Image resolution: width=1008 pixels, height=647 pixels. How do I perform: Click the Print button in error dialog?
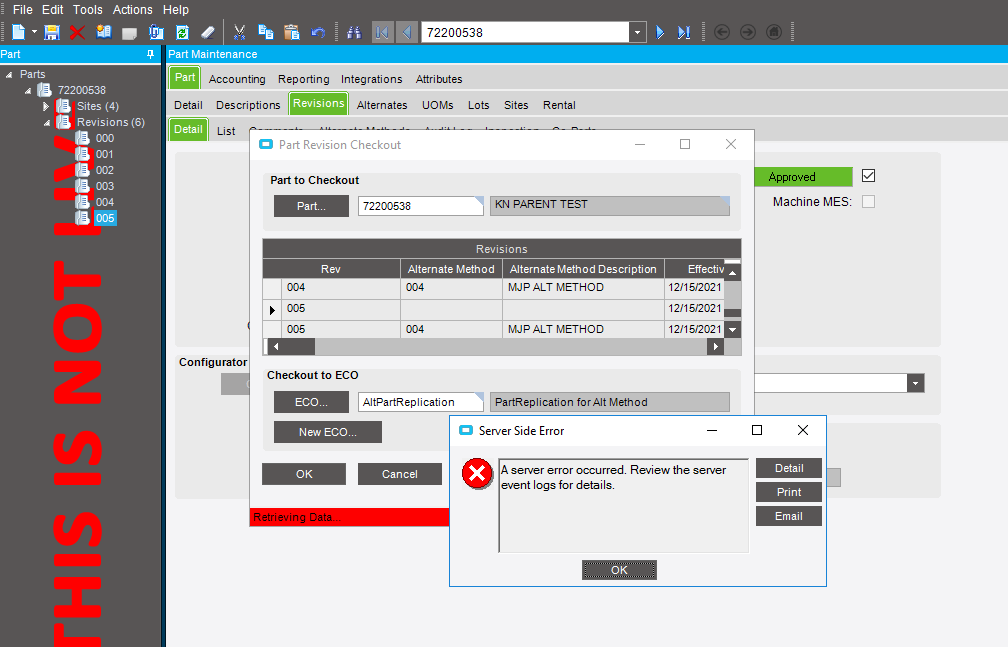pyautogui.click(x=789, y=492)
